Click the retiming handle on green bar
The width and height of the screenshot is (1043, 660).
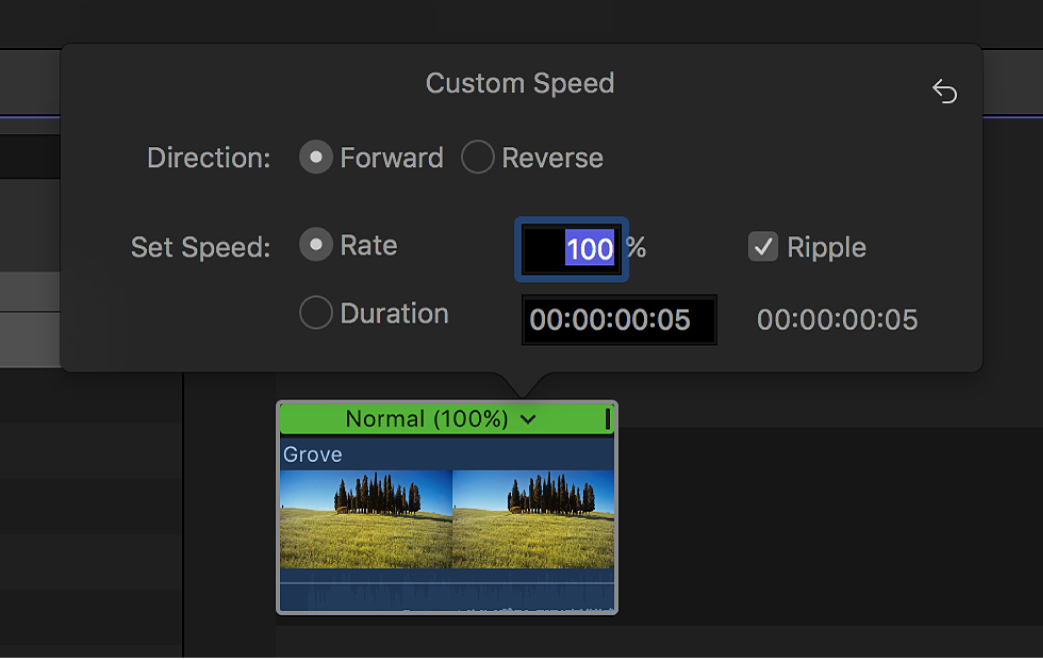tap(607, 420)
